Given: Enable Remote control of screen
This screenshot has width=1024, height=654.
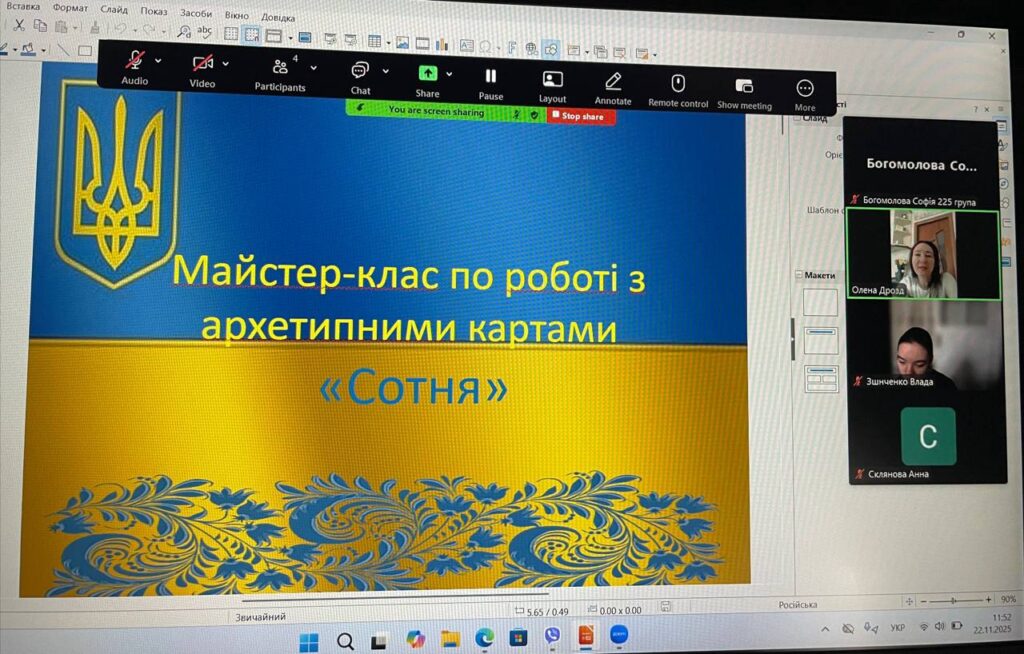Looking at the screenshot, I should click(678, 84).
